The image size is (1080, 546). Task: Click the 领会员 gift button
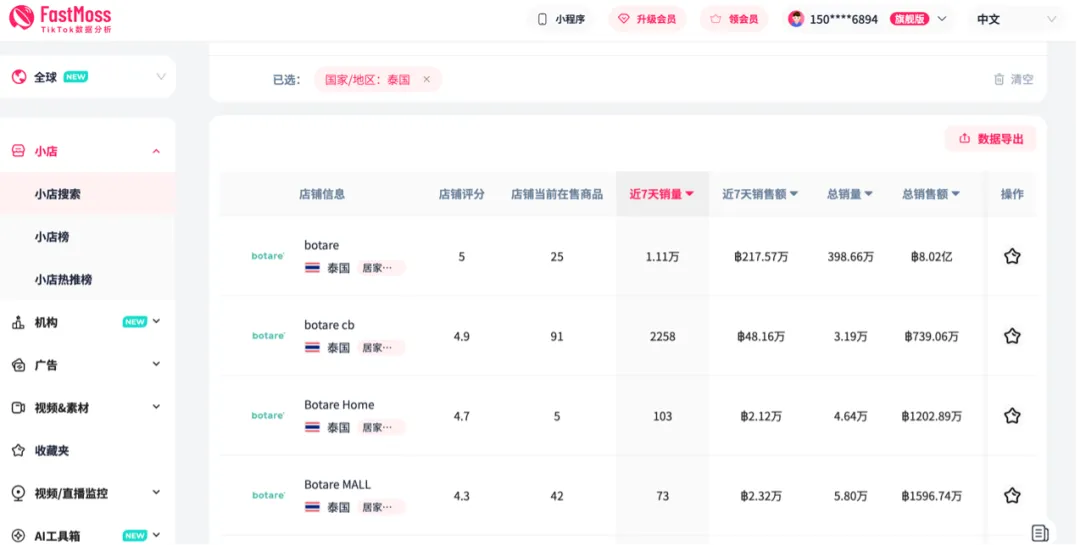click(734, 19)
